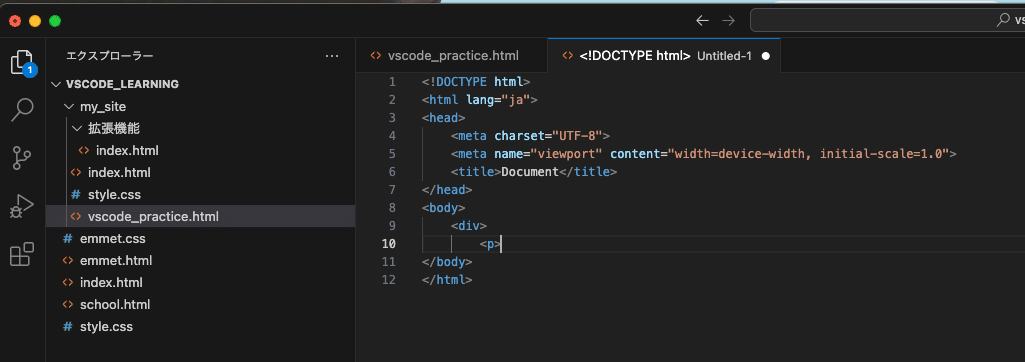Go back with the left arrow
Image resolution: width=1025 pixels, height=362 pixels.
pyautogui.click(x=703, y=21)
